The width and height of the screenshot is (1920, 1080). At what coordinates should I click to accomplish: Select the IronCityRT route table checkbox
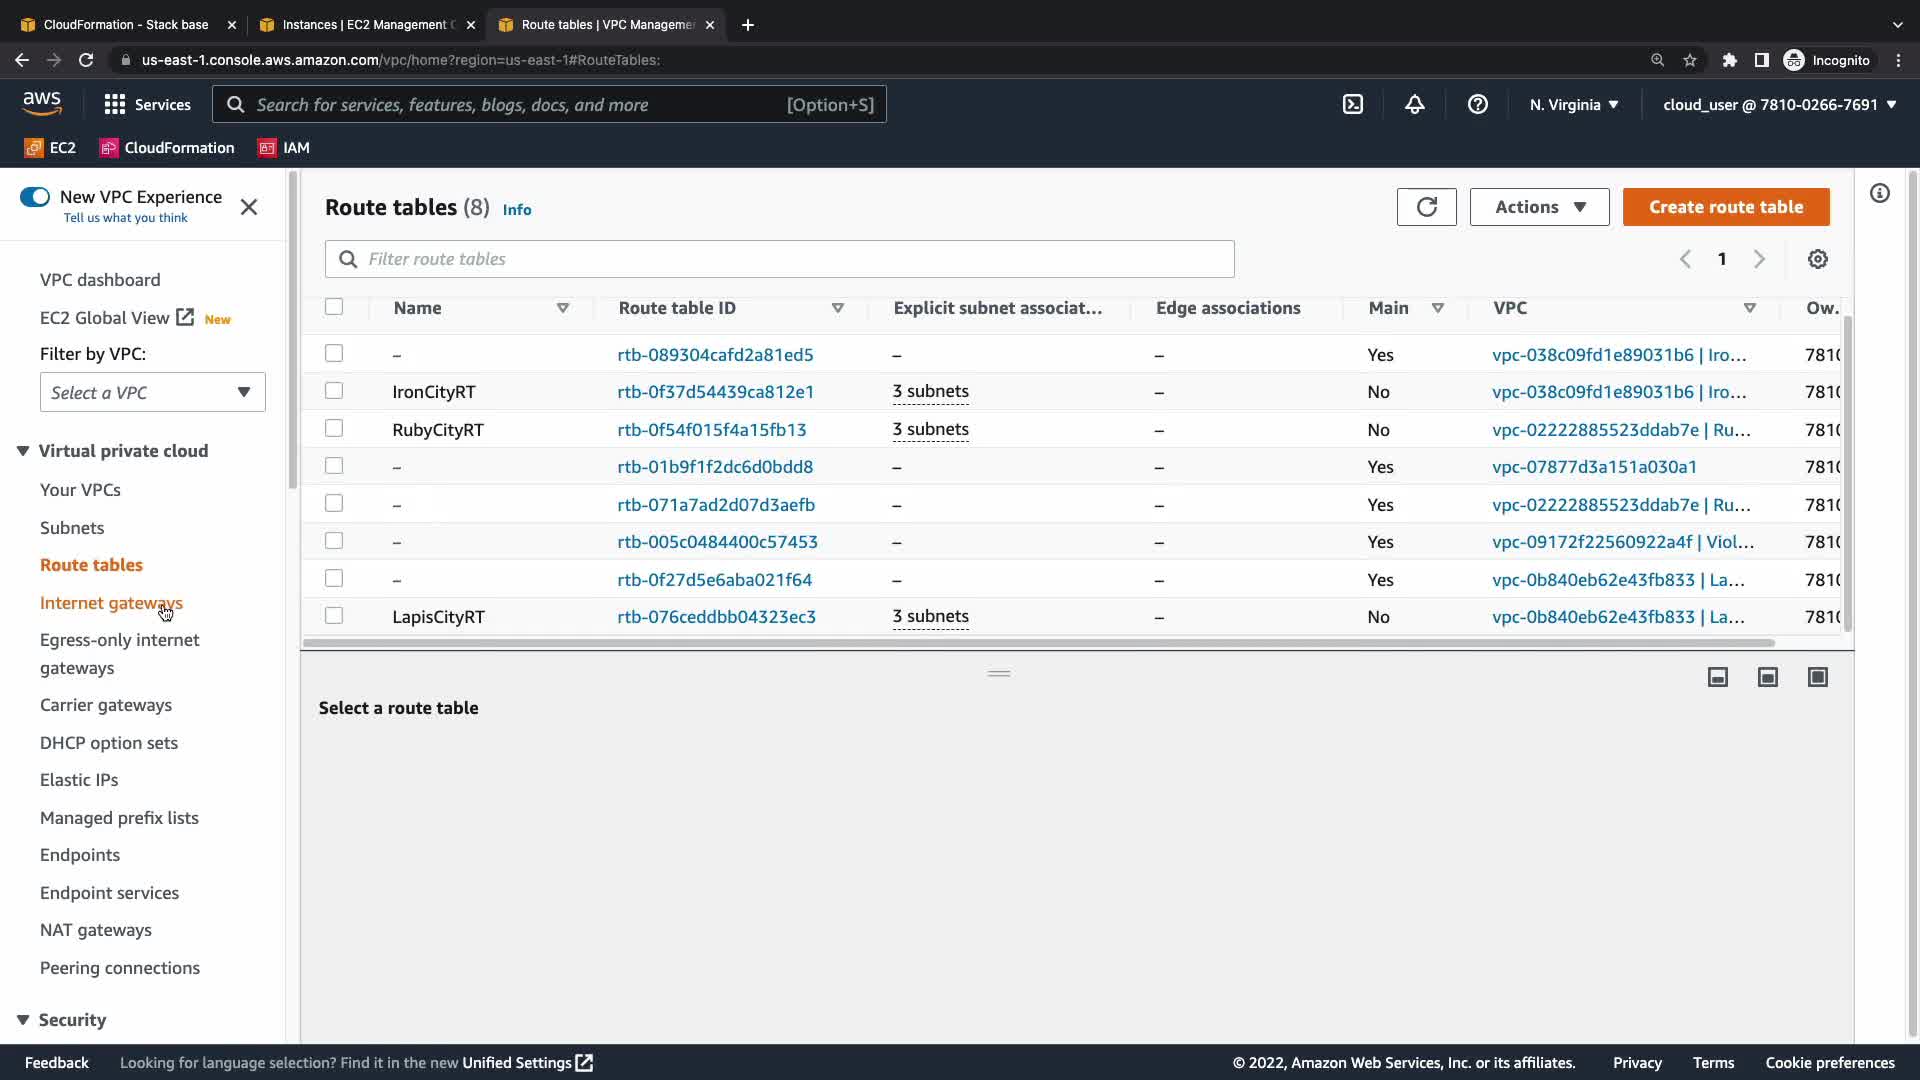click(334, 391)
